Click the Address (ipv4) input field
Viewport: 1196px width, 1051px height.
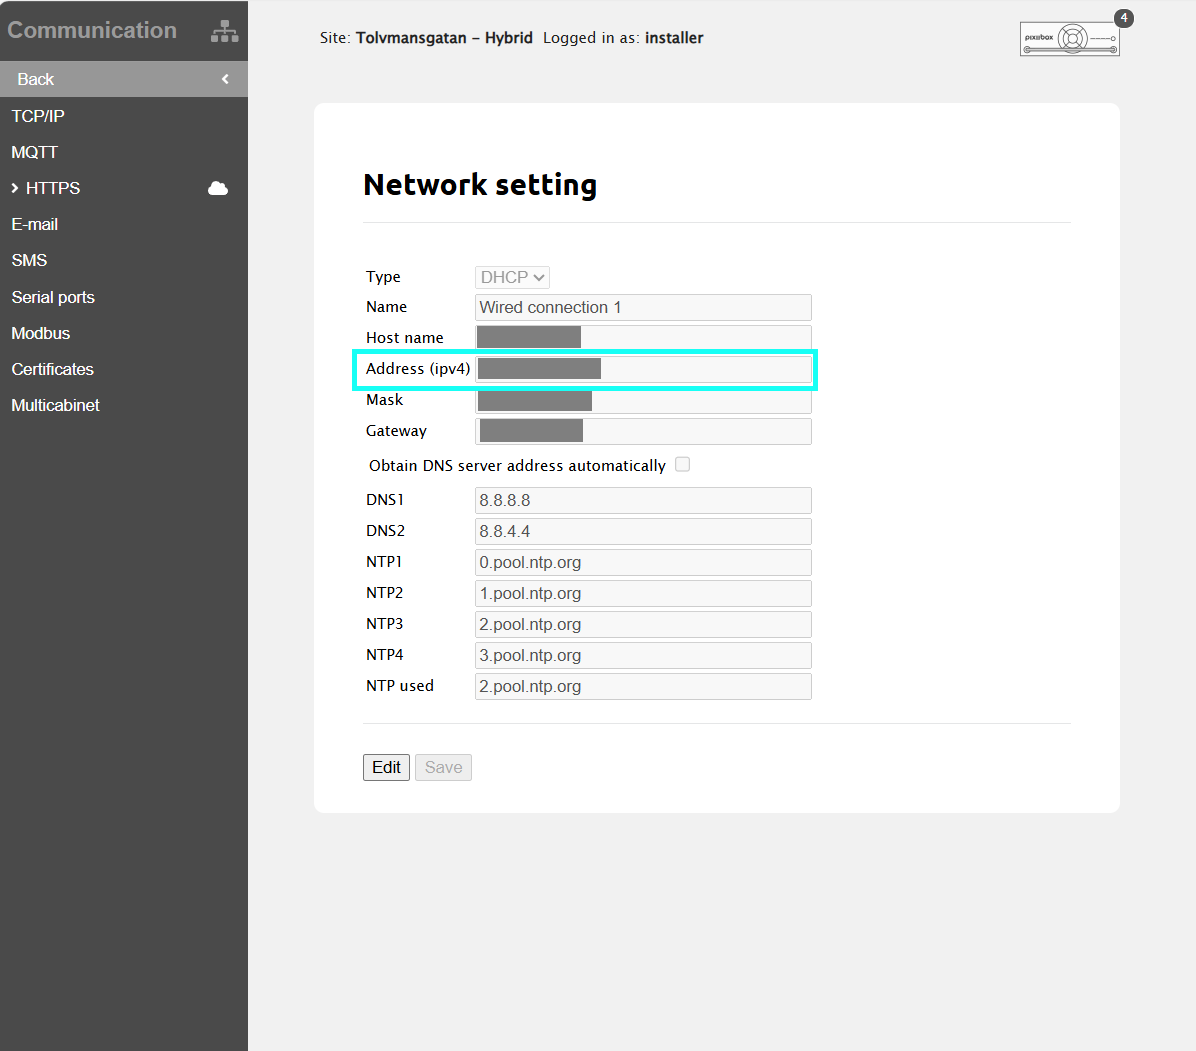[643, 369]
